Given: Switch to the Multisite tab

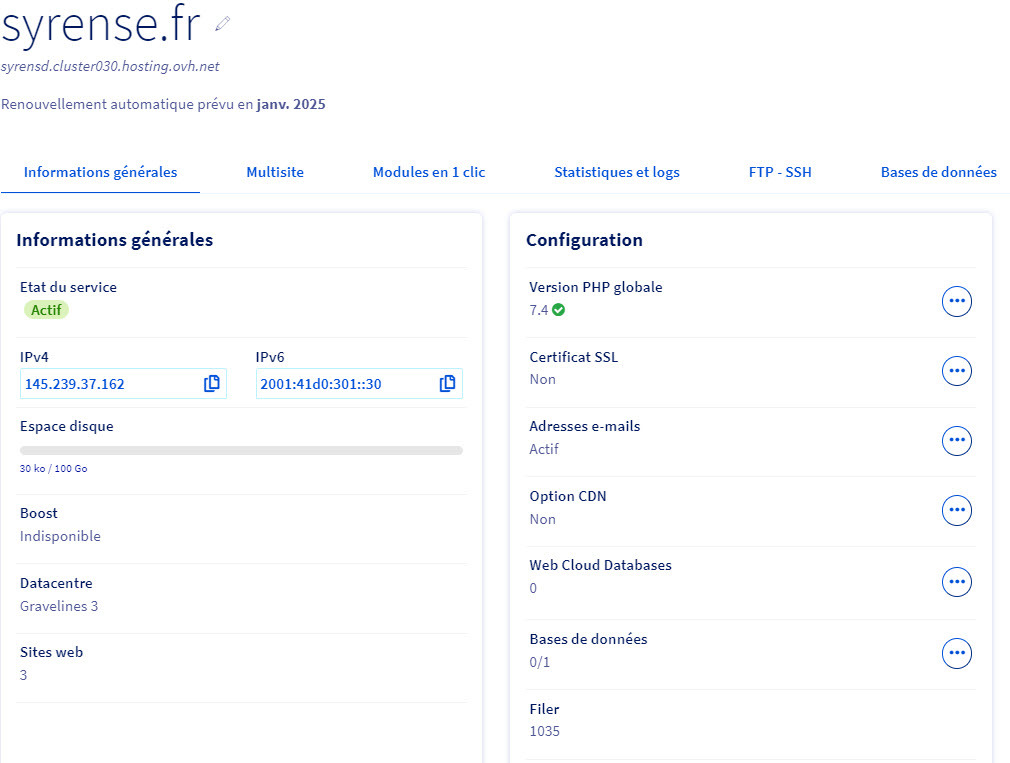Looking at the screenshot, I should (275, 172).
